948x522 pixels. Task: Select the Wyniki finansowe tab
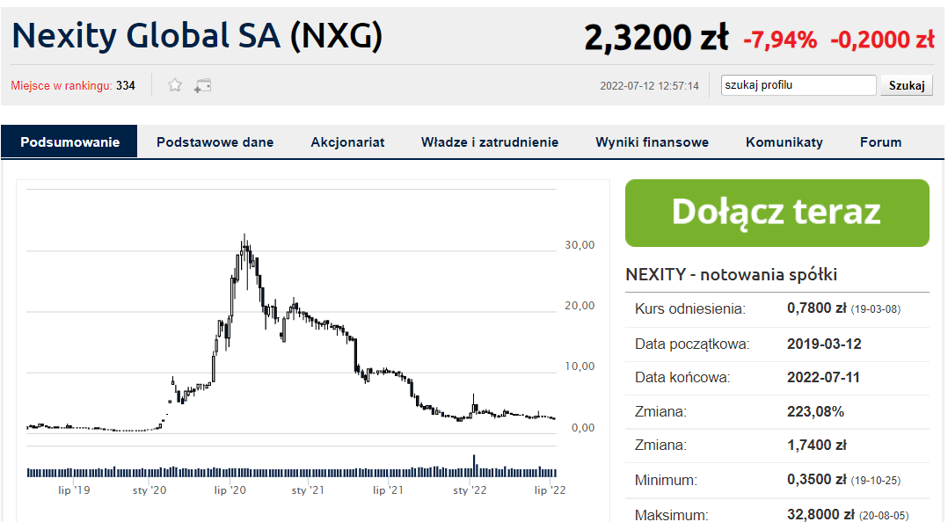coord(652,142)
